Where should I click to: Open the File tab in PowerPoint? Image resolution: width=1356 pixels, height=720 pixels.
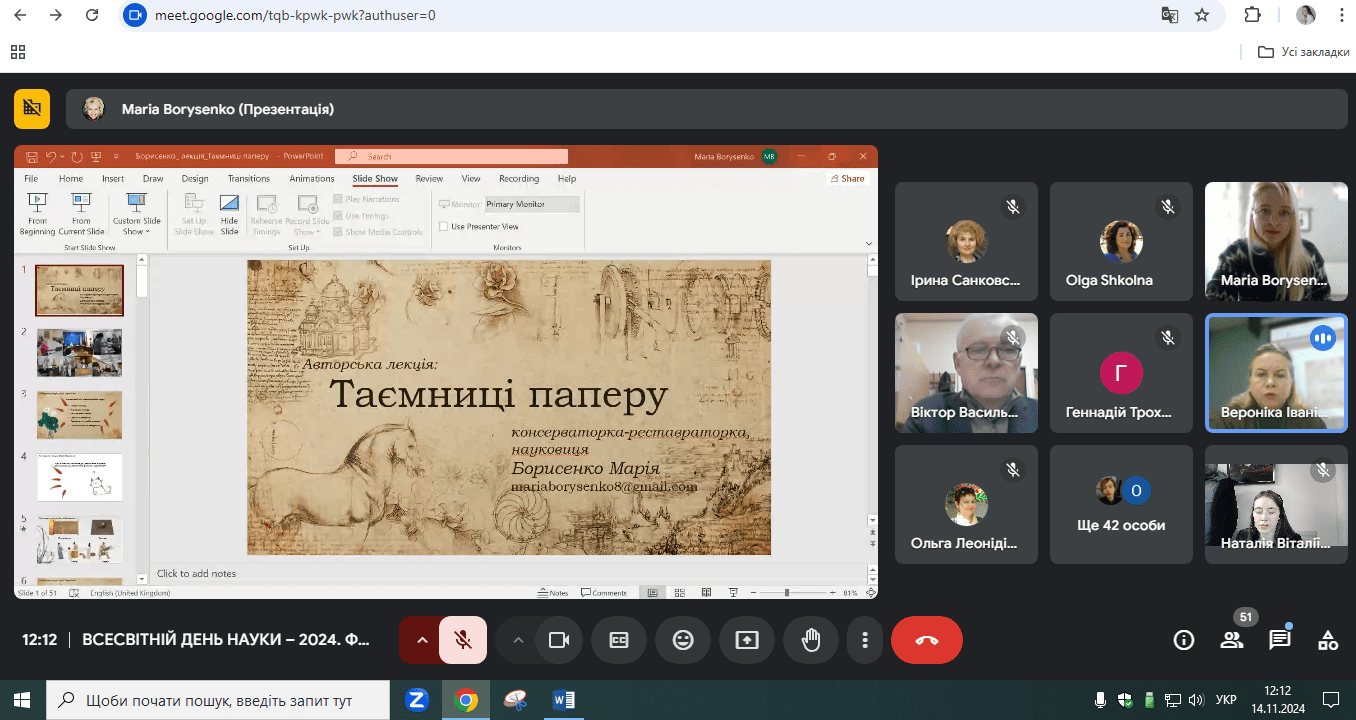click(x=31, y=179)
